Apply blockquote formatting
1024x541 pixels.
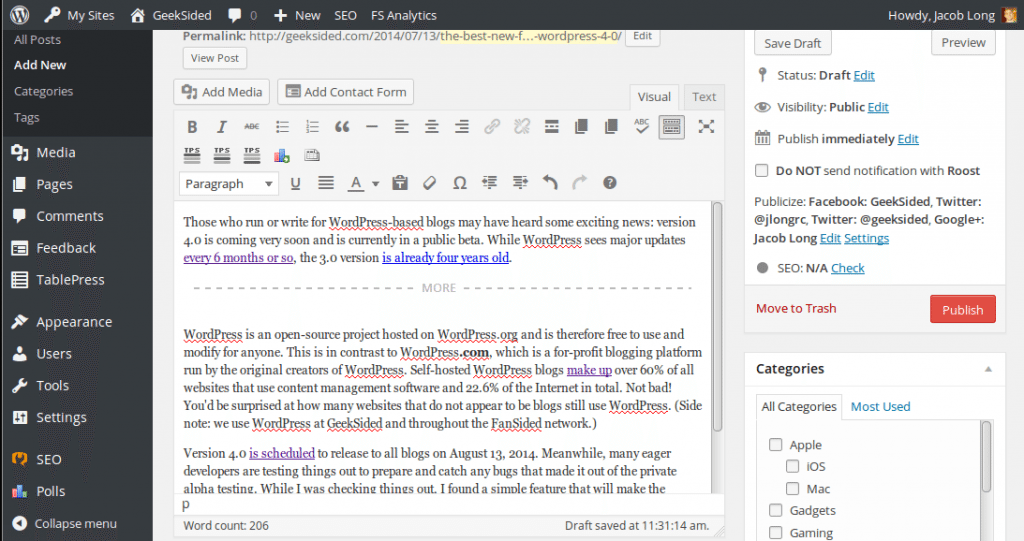coord(342,127)
